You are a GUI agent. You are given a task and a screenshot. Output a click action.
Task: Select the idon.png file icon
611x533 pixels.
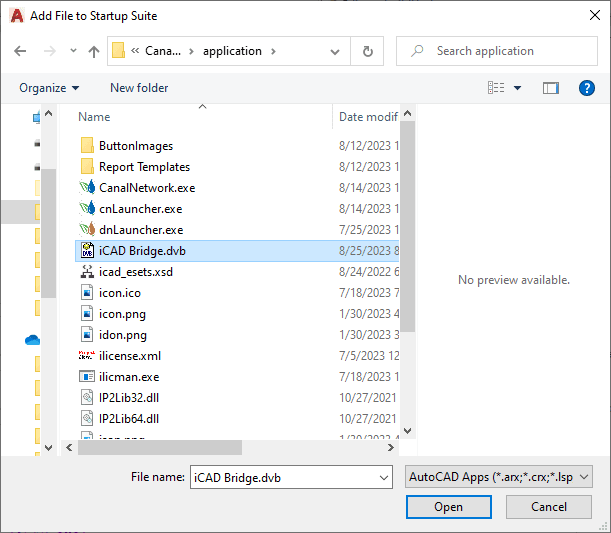[x=87, y=335]
